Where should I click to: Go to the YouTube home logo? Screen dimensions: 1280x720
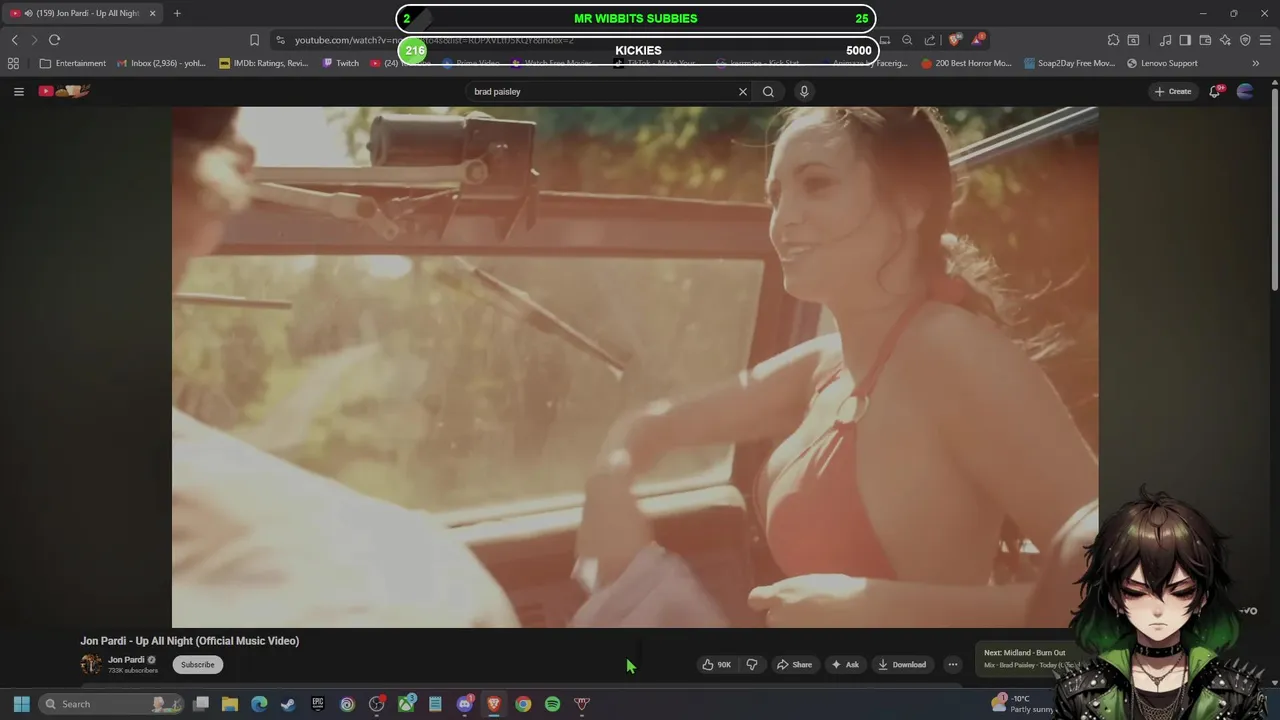(64, 91)
